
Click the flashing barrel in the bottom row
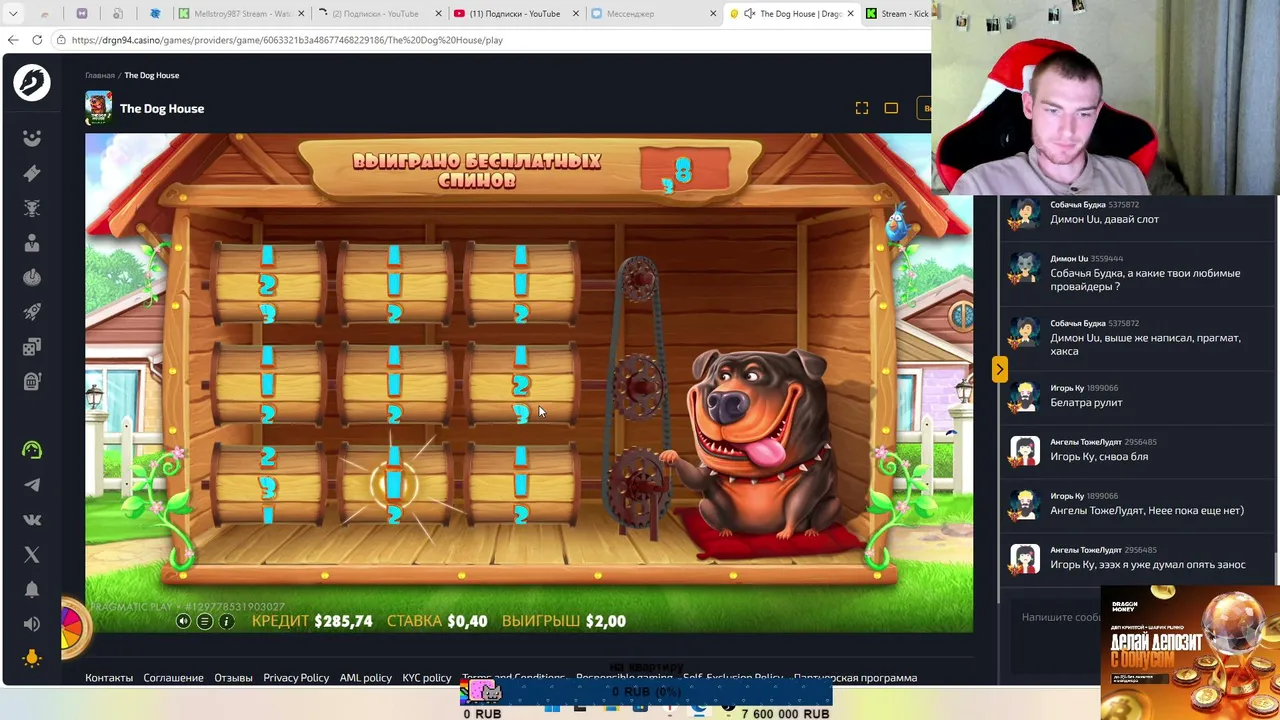pyautogui.click(x=394, y=486)
